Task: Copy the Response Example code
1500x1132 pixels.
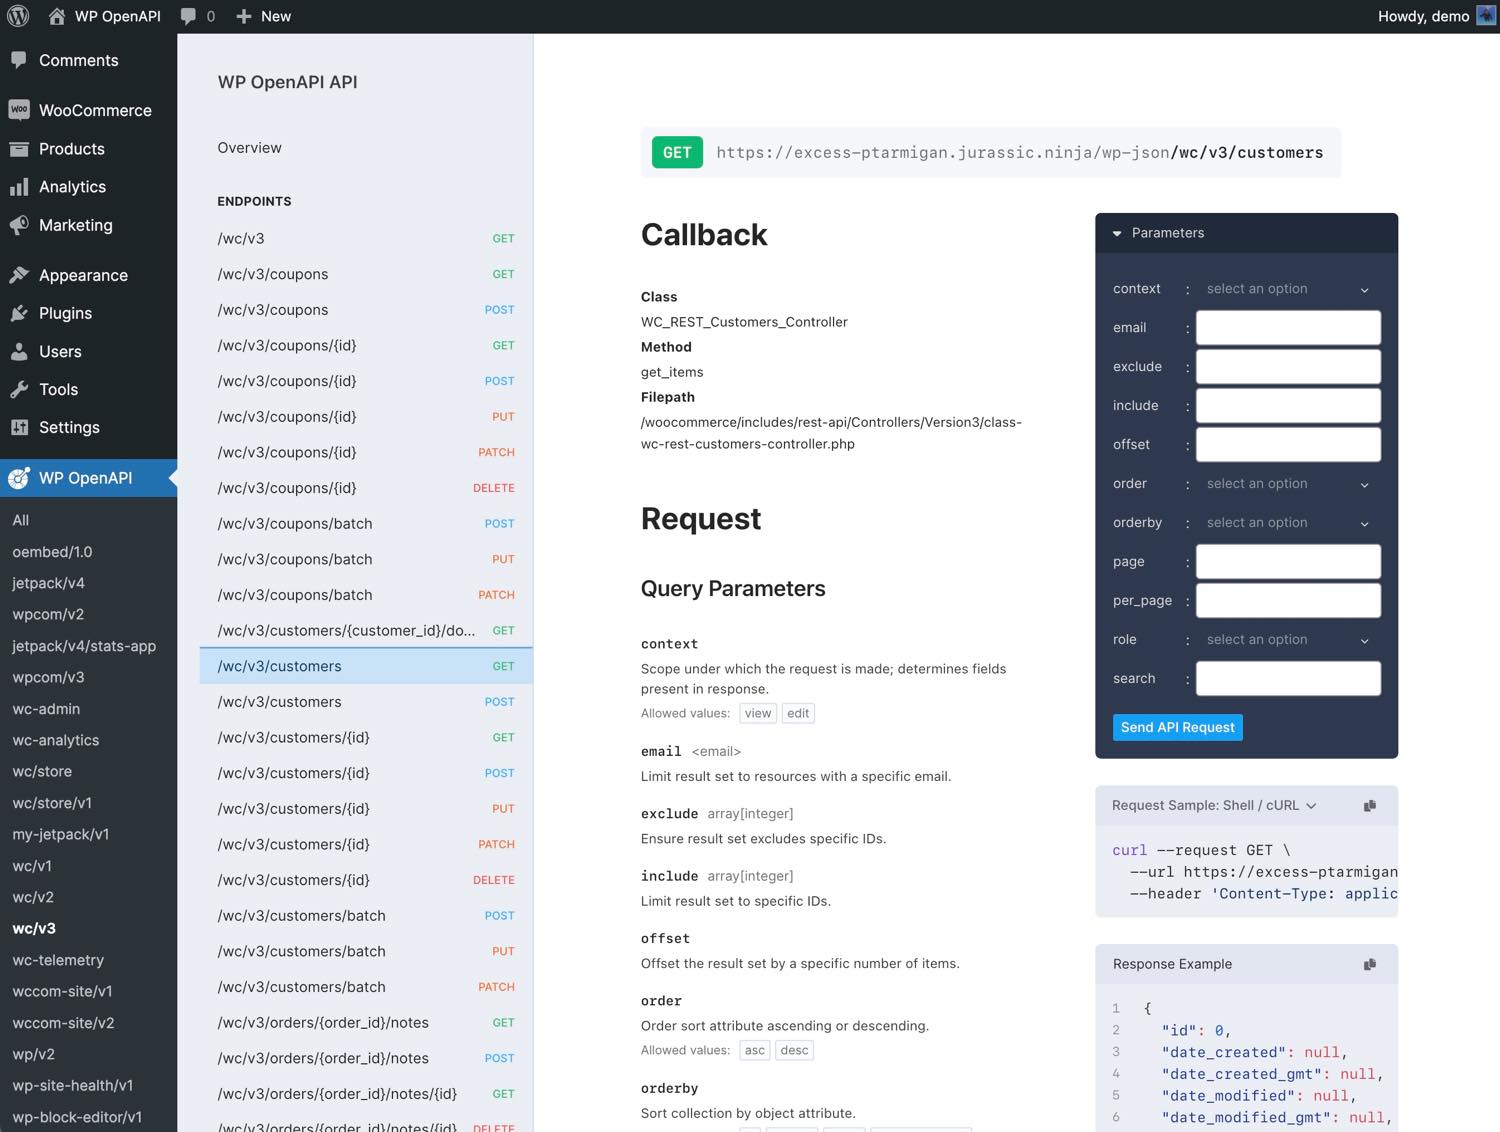Action: (x=1370, y=964)
